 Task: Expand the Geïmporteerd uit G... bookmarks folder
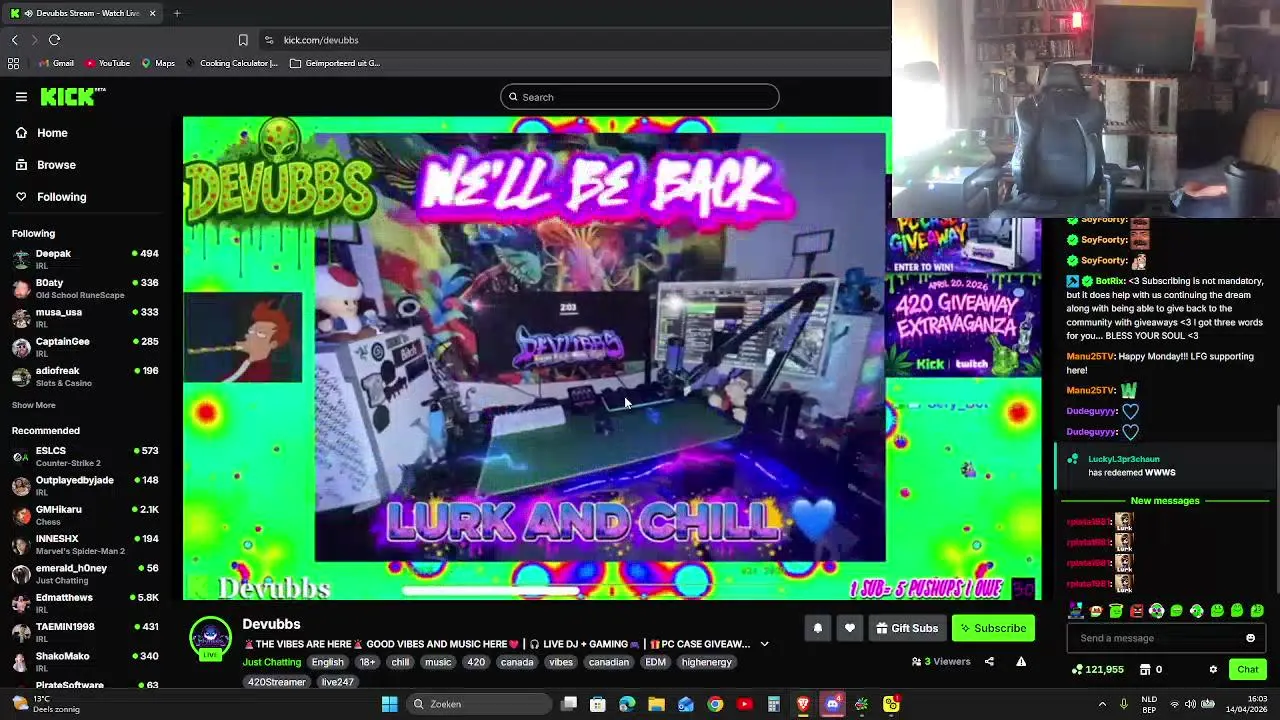335,63
